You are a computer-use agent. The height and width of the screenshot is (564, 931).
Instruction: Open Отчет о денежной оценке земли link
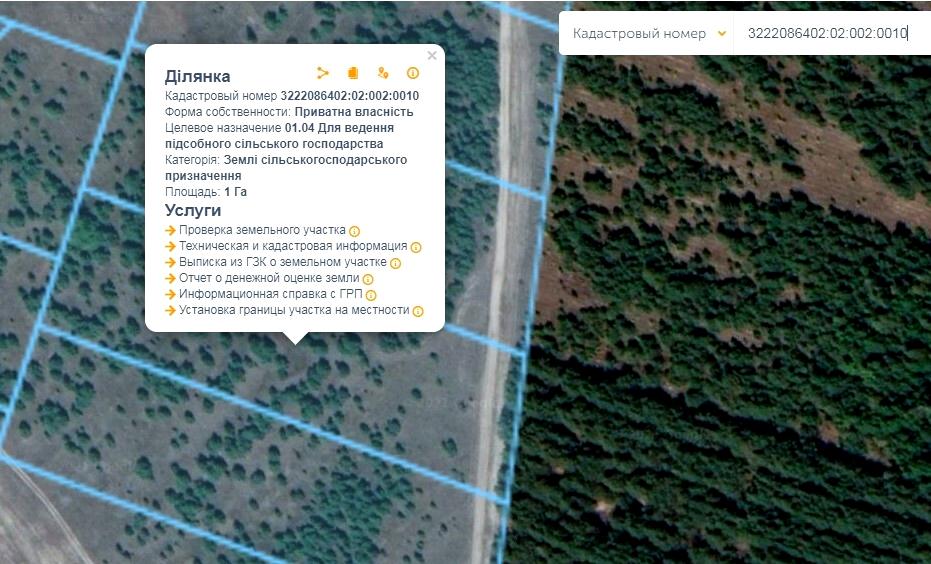point(268,278)
